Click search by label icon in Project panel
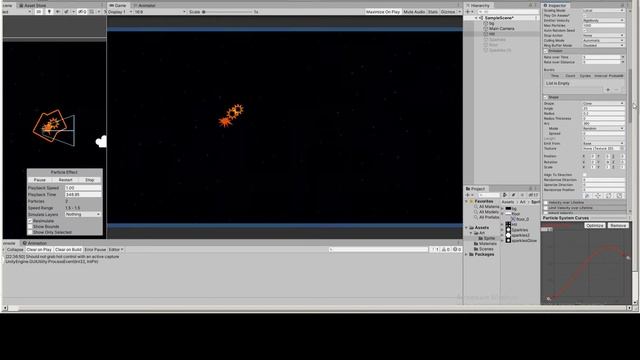The image size is (640, 360). point(513,195)
